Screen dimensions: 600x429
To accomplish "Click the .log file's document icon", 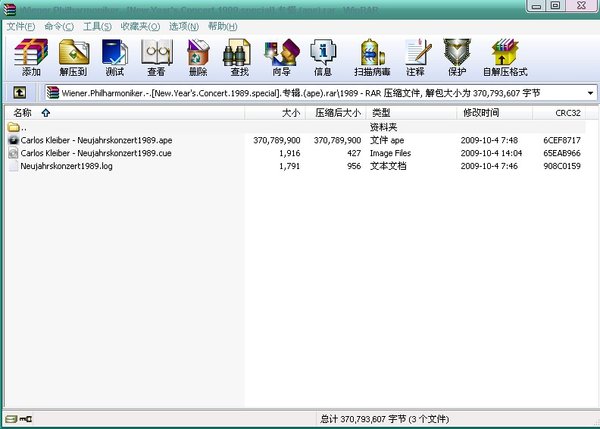I will pos(13,166).
